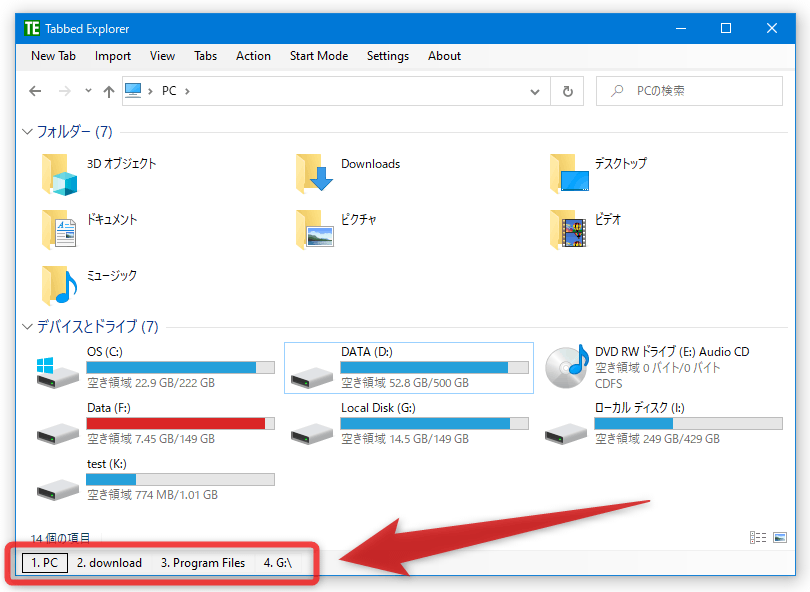Minimize the Tabbed Explorer window
The height and width of the screenshot is (592, 810).
[x=681, y=28]
